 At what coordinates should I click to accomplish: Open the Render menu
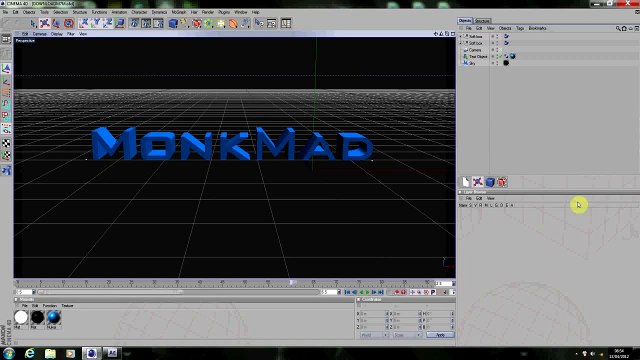pos(208,12)
